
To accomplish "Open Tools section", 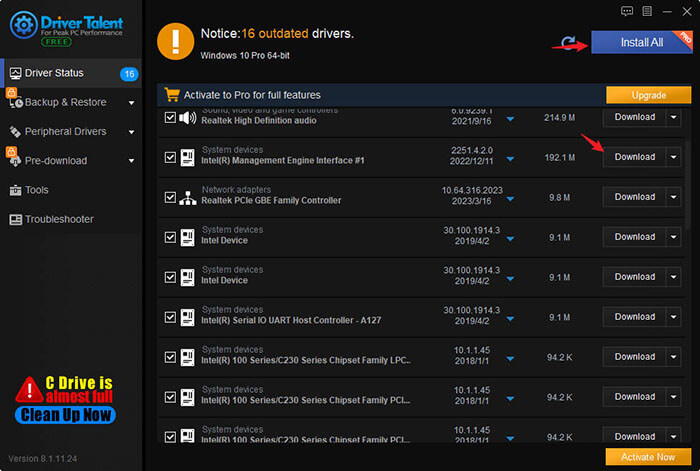I will [71, 190].
